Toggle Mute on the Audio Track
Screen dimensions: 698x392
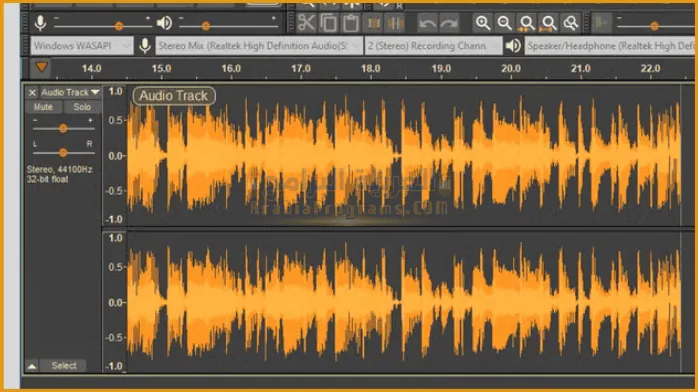coord(43,107)
